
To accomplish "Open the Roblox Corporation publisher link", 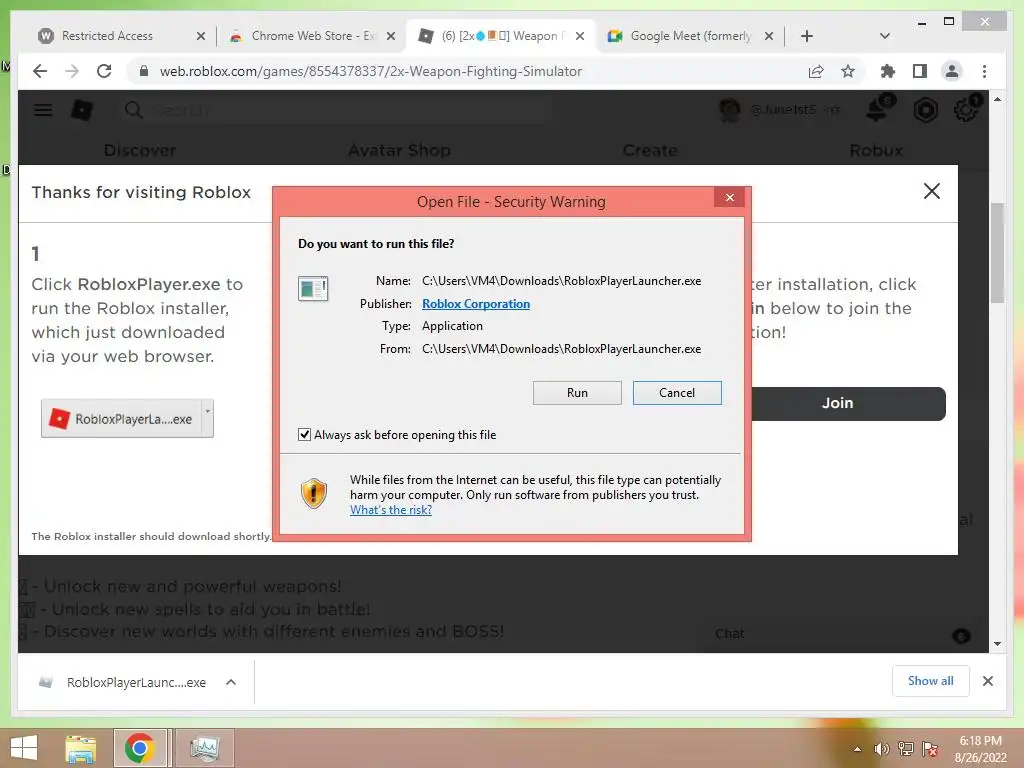I will pos(475,304).
